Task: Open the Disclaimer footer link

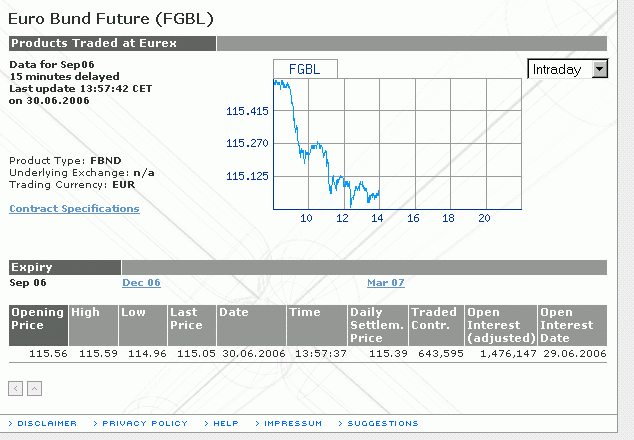Action: click(x=46, y=423)
